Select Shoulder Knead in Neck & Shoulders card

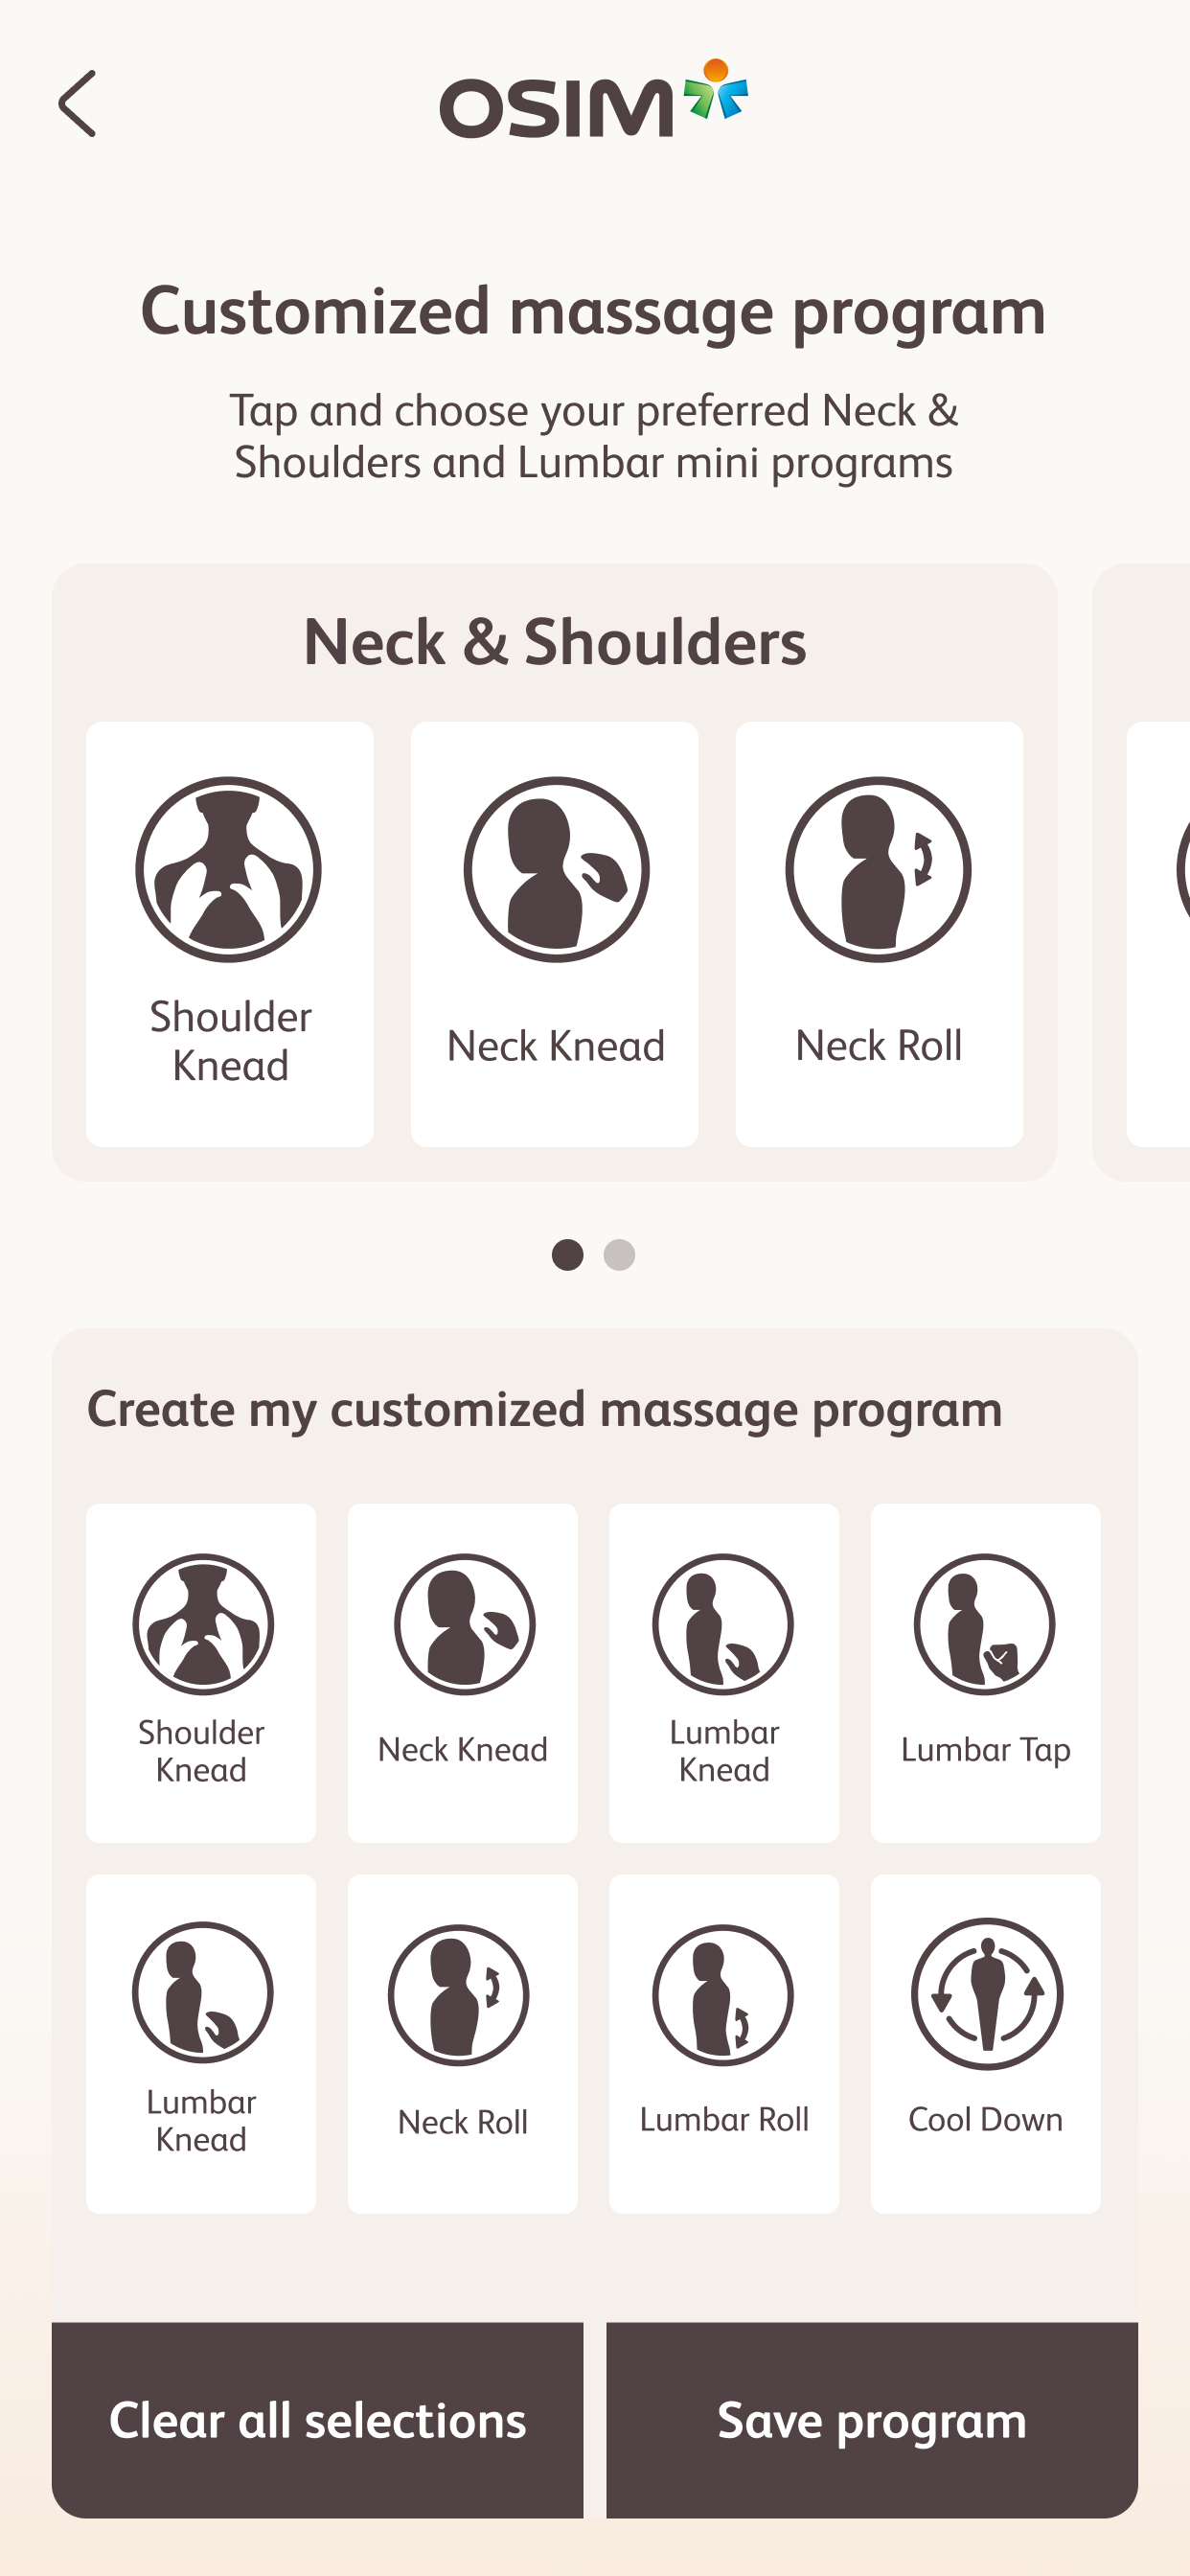(x=230, y=934)
